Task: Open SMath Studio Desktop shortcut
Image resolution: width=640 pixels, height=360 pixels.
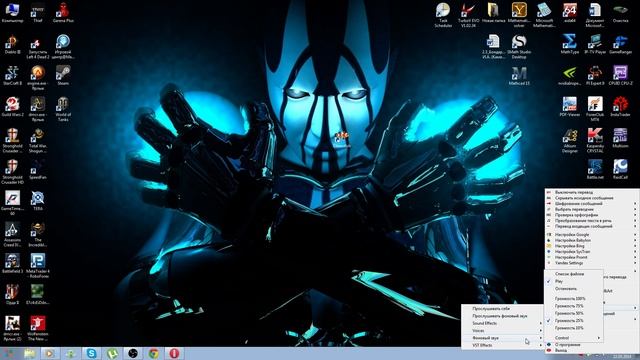Action: pyautogui.click(x=519, y=47)
